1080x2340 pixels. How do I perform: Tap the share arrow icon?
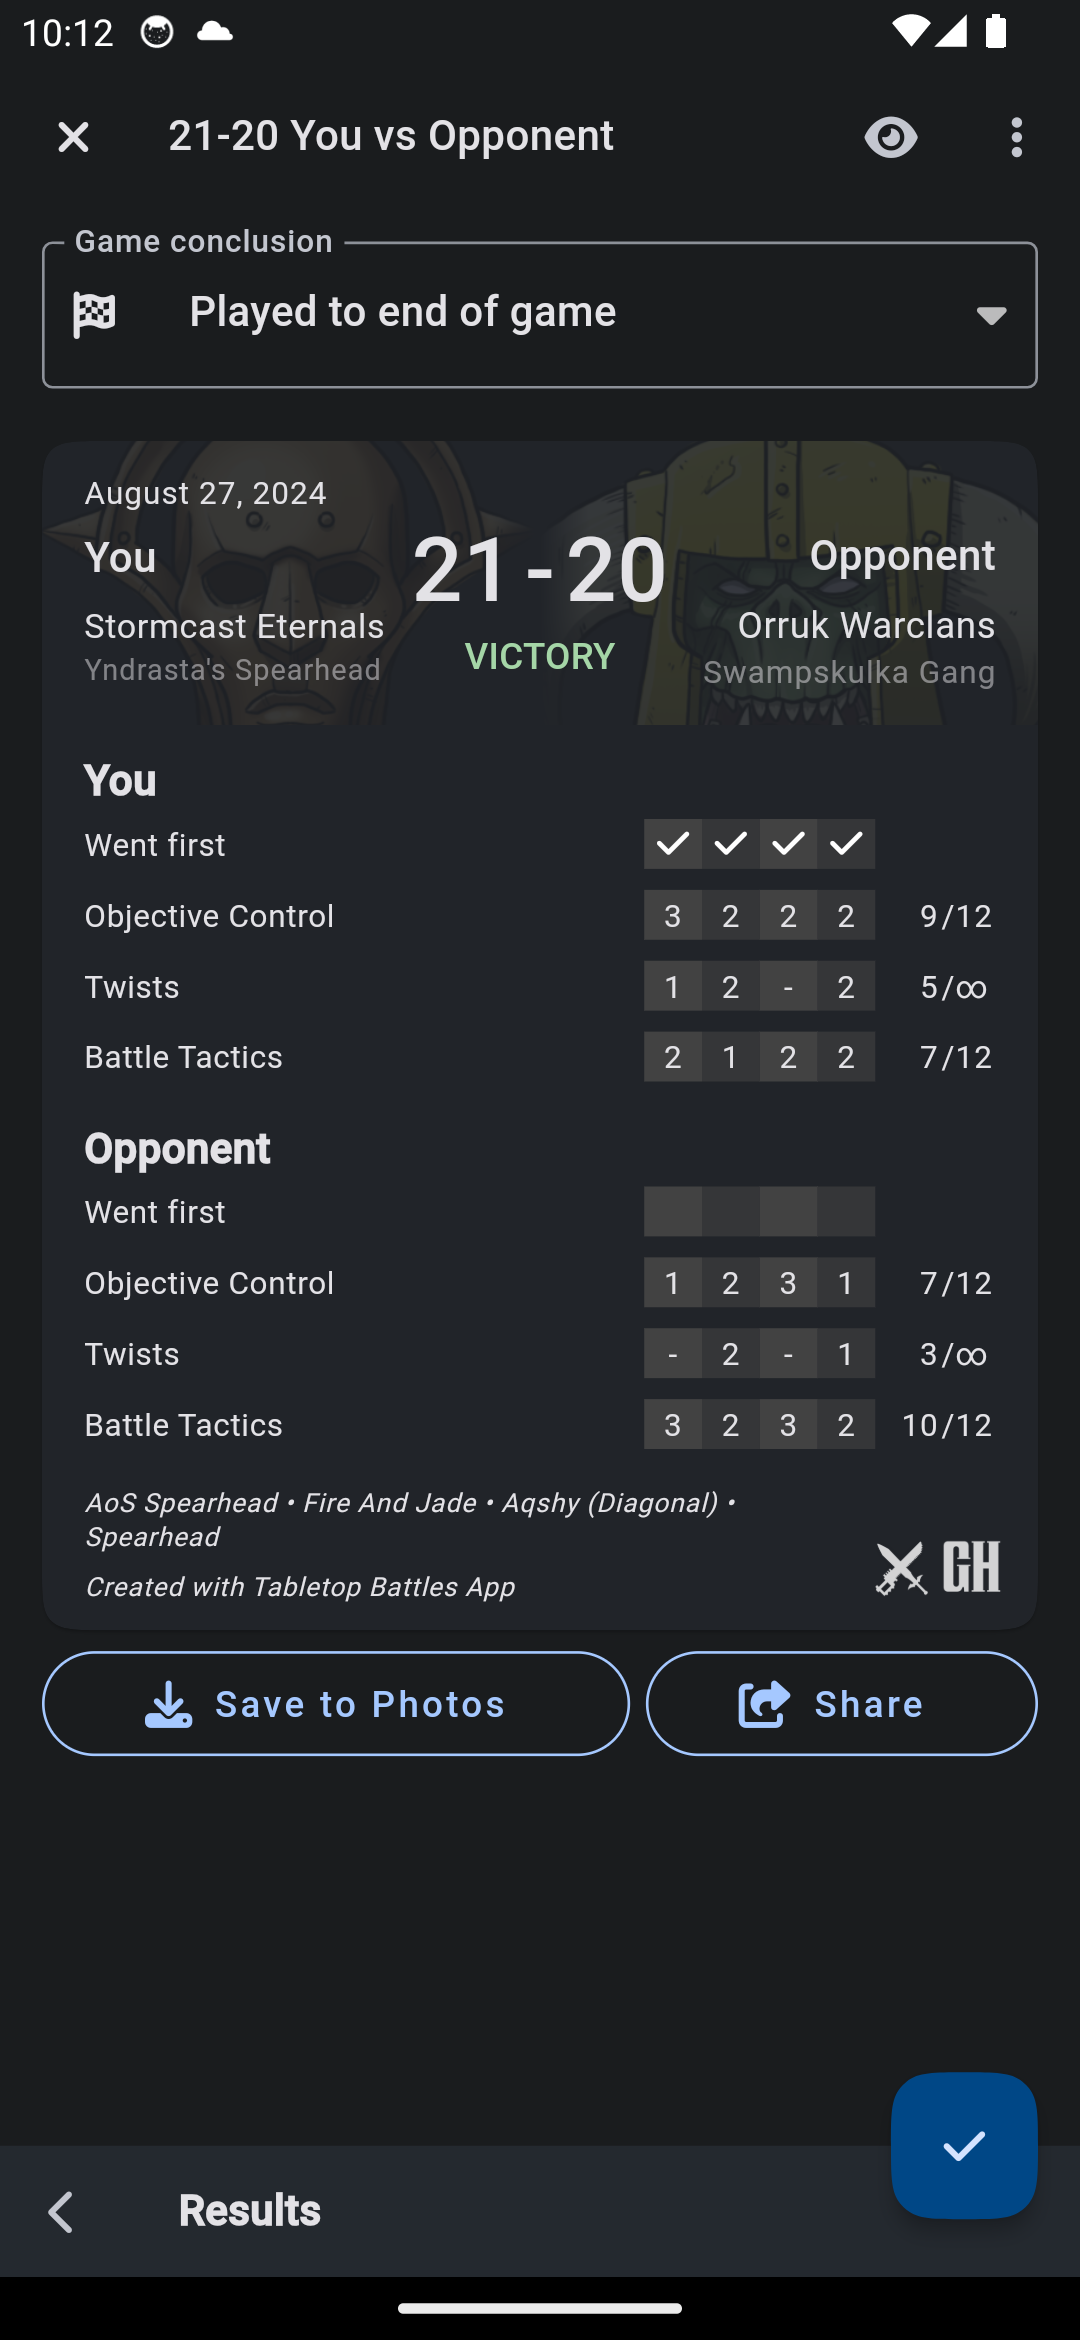click(x=764, y=1703)
